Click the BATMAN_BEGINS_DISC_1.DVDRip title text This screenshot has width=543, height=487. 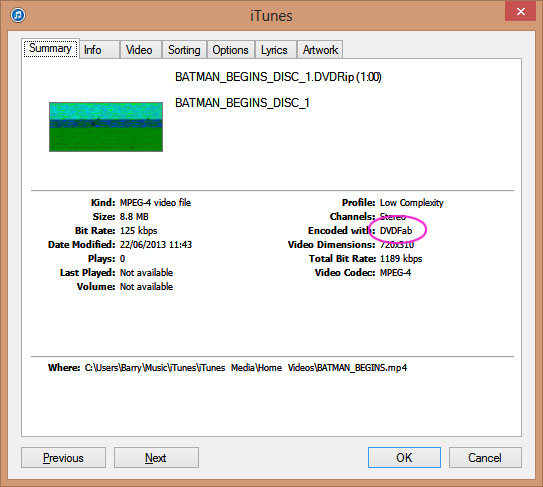278,77
